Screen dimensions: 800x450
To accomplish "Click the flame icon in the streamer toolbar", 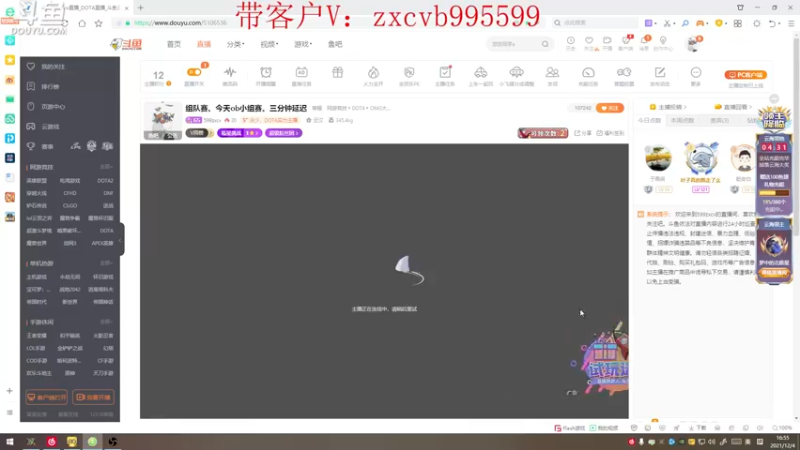I will pos(373,72).
